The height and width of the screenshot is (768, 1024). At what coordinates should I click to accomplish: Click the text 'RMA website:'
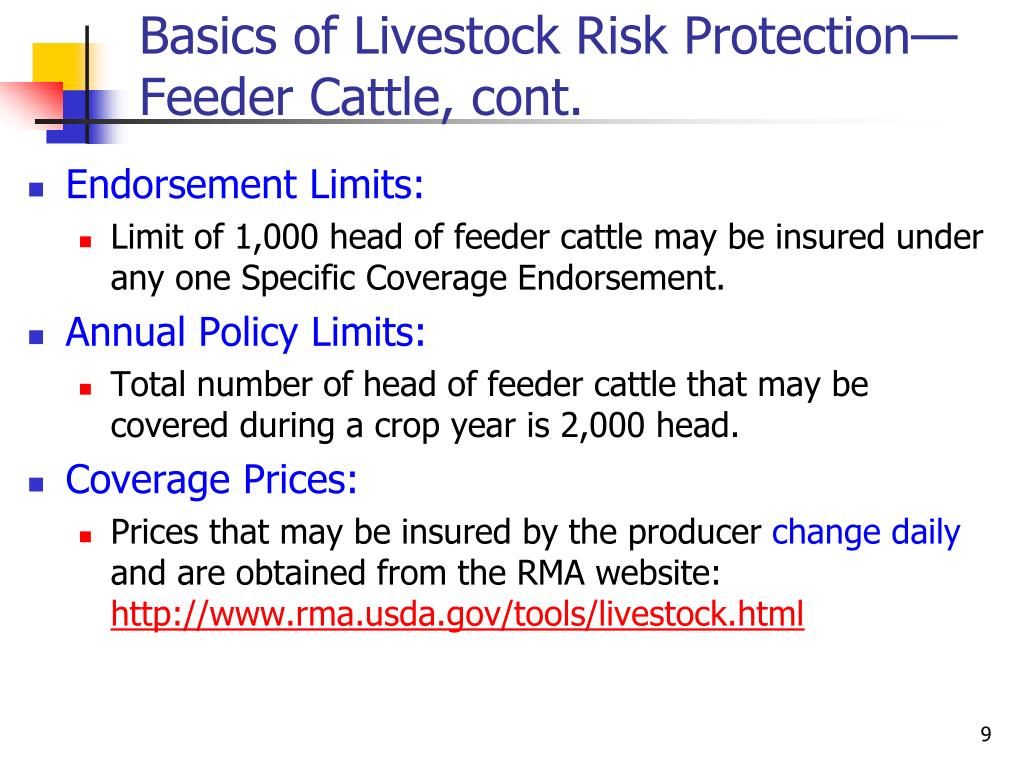[618, 573]
